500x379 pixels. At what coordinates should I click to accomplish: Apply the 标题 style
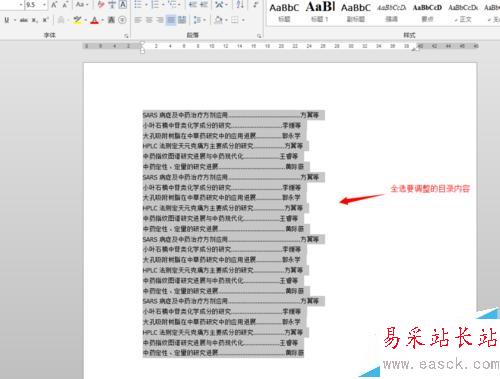(x=284, y=12)
